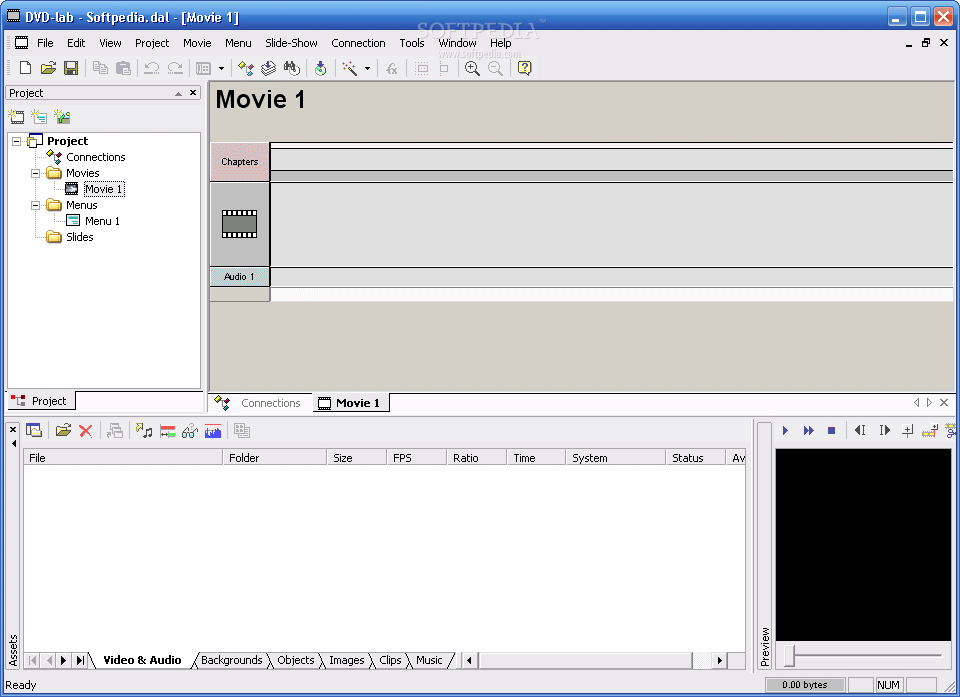Open a project via the folder icon in the main toolbar
Viewport: 960px width, 697px height.
(48, 68)
